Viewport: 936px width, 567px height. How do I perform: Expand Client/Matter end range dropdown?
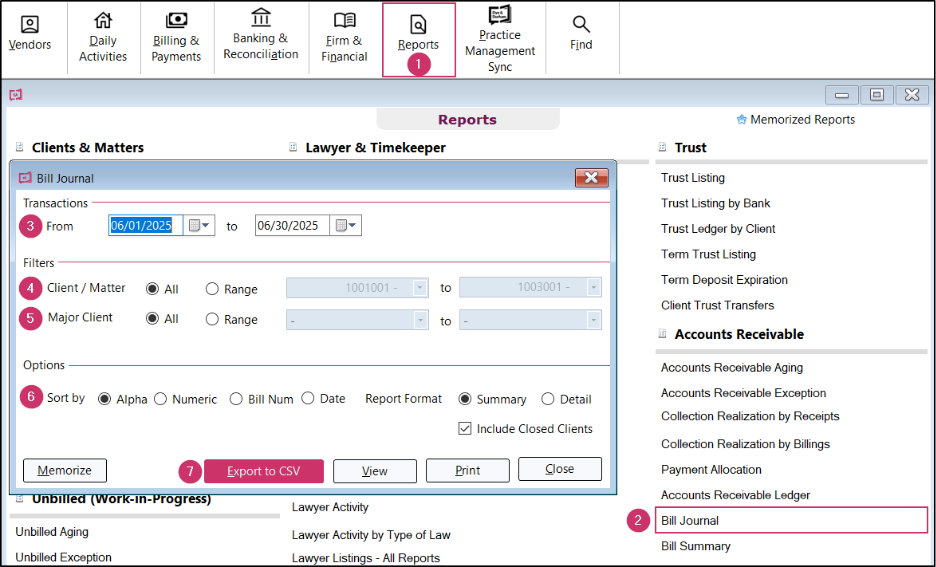(593, 288)
